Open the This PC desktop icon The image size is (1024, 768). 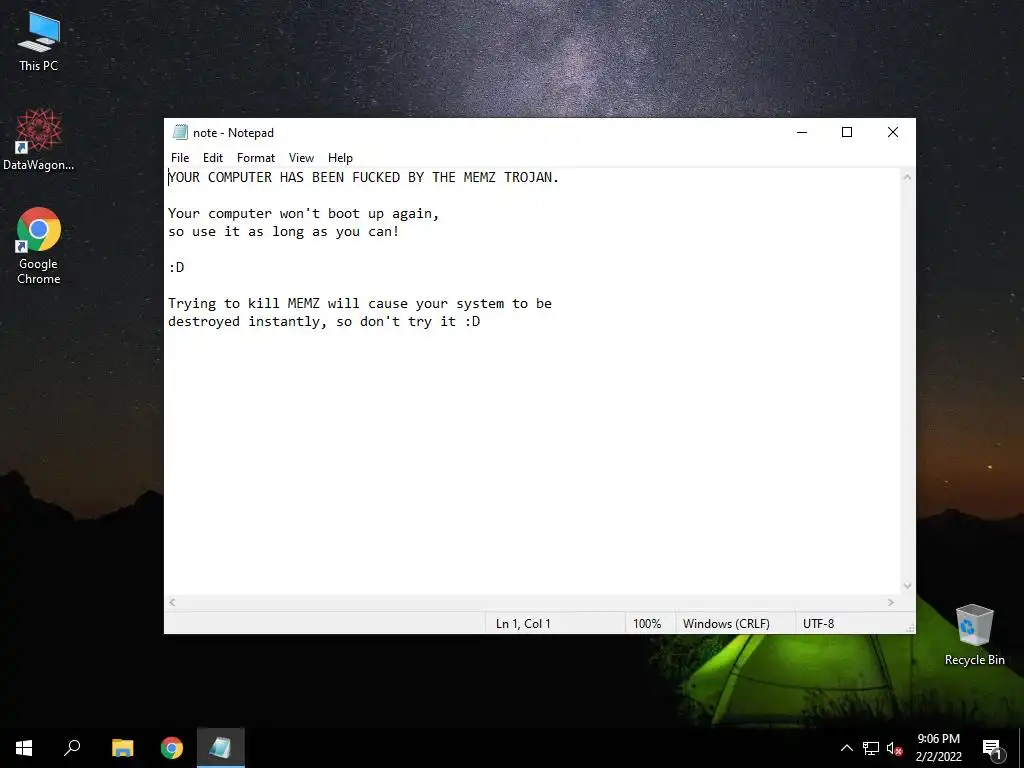click(39, 42)
